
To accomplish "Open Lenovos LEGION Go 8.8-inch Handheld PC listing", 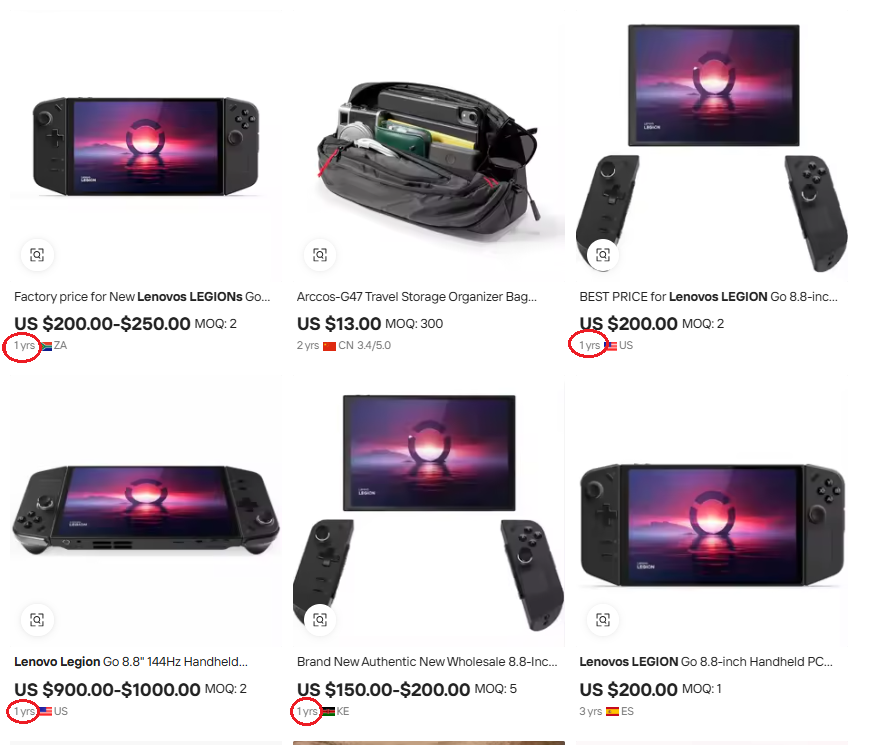I will [706, 661].
